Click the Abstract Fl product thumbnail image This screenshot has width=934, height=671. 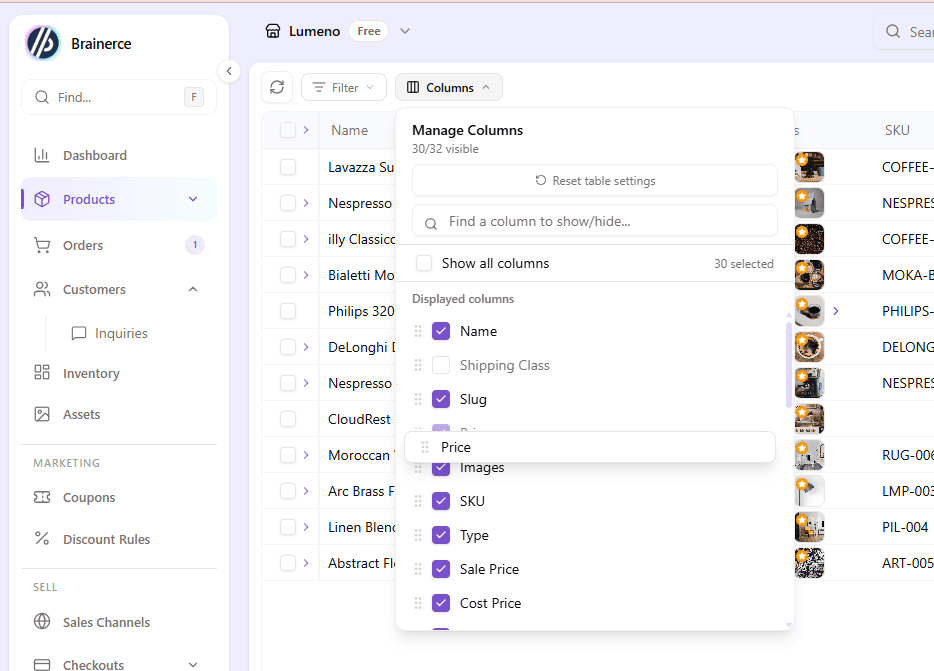(x=810, y=563)
